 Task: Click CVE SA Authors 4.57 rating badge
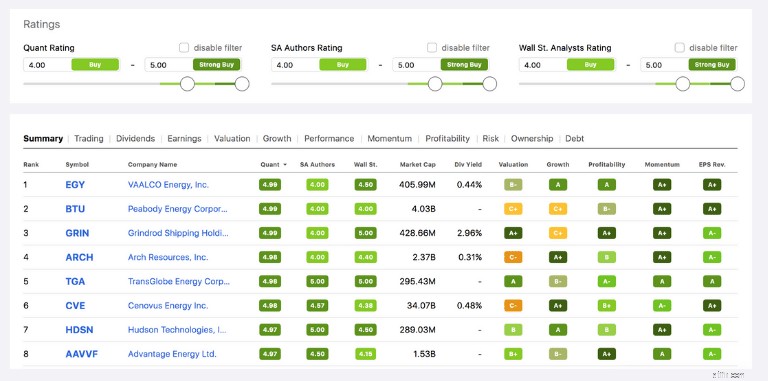(x=317, y=306)
